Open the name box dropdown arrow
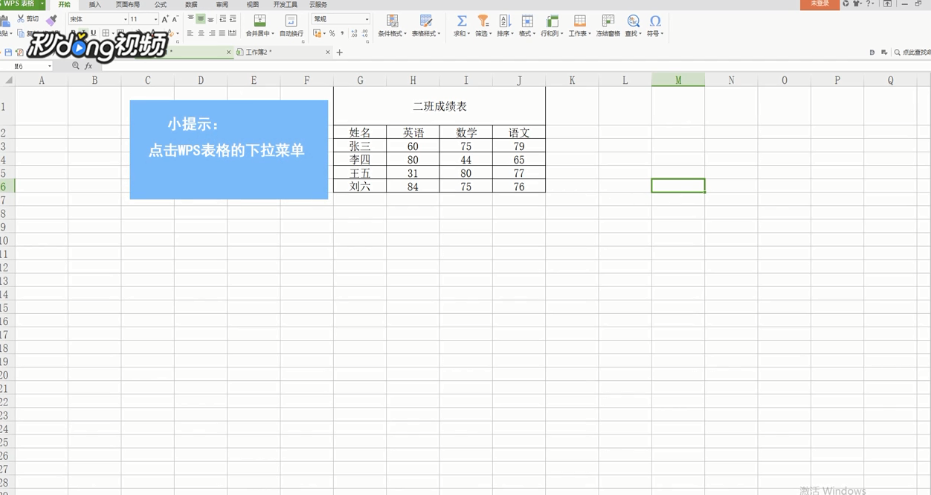The height and width of the screenshot is (495, 931). pyautogui.click(x=49, y=66)
